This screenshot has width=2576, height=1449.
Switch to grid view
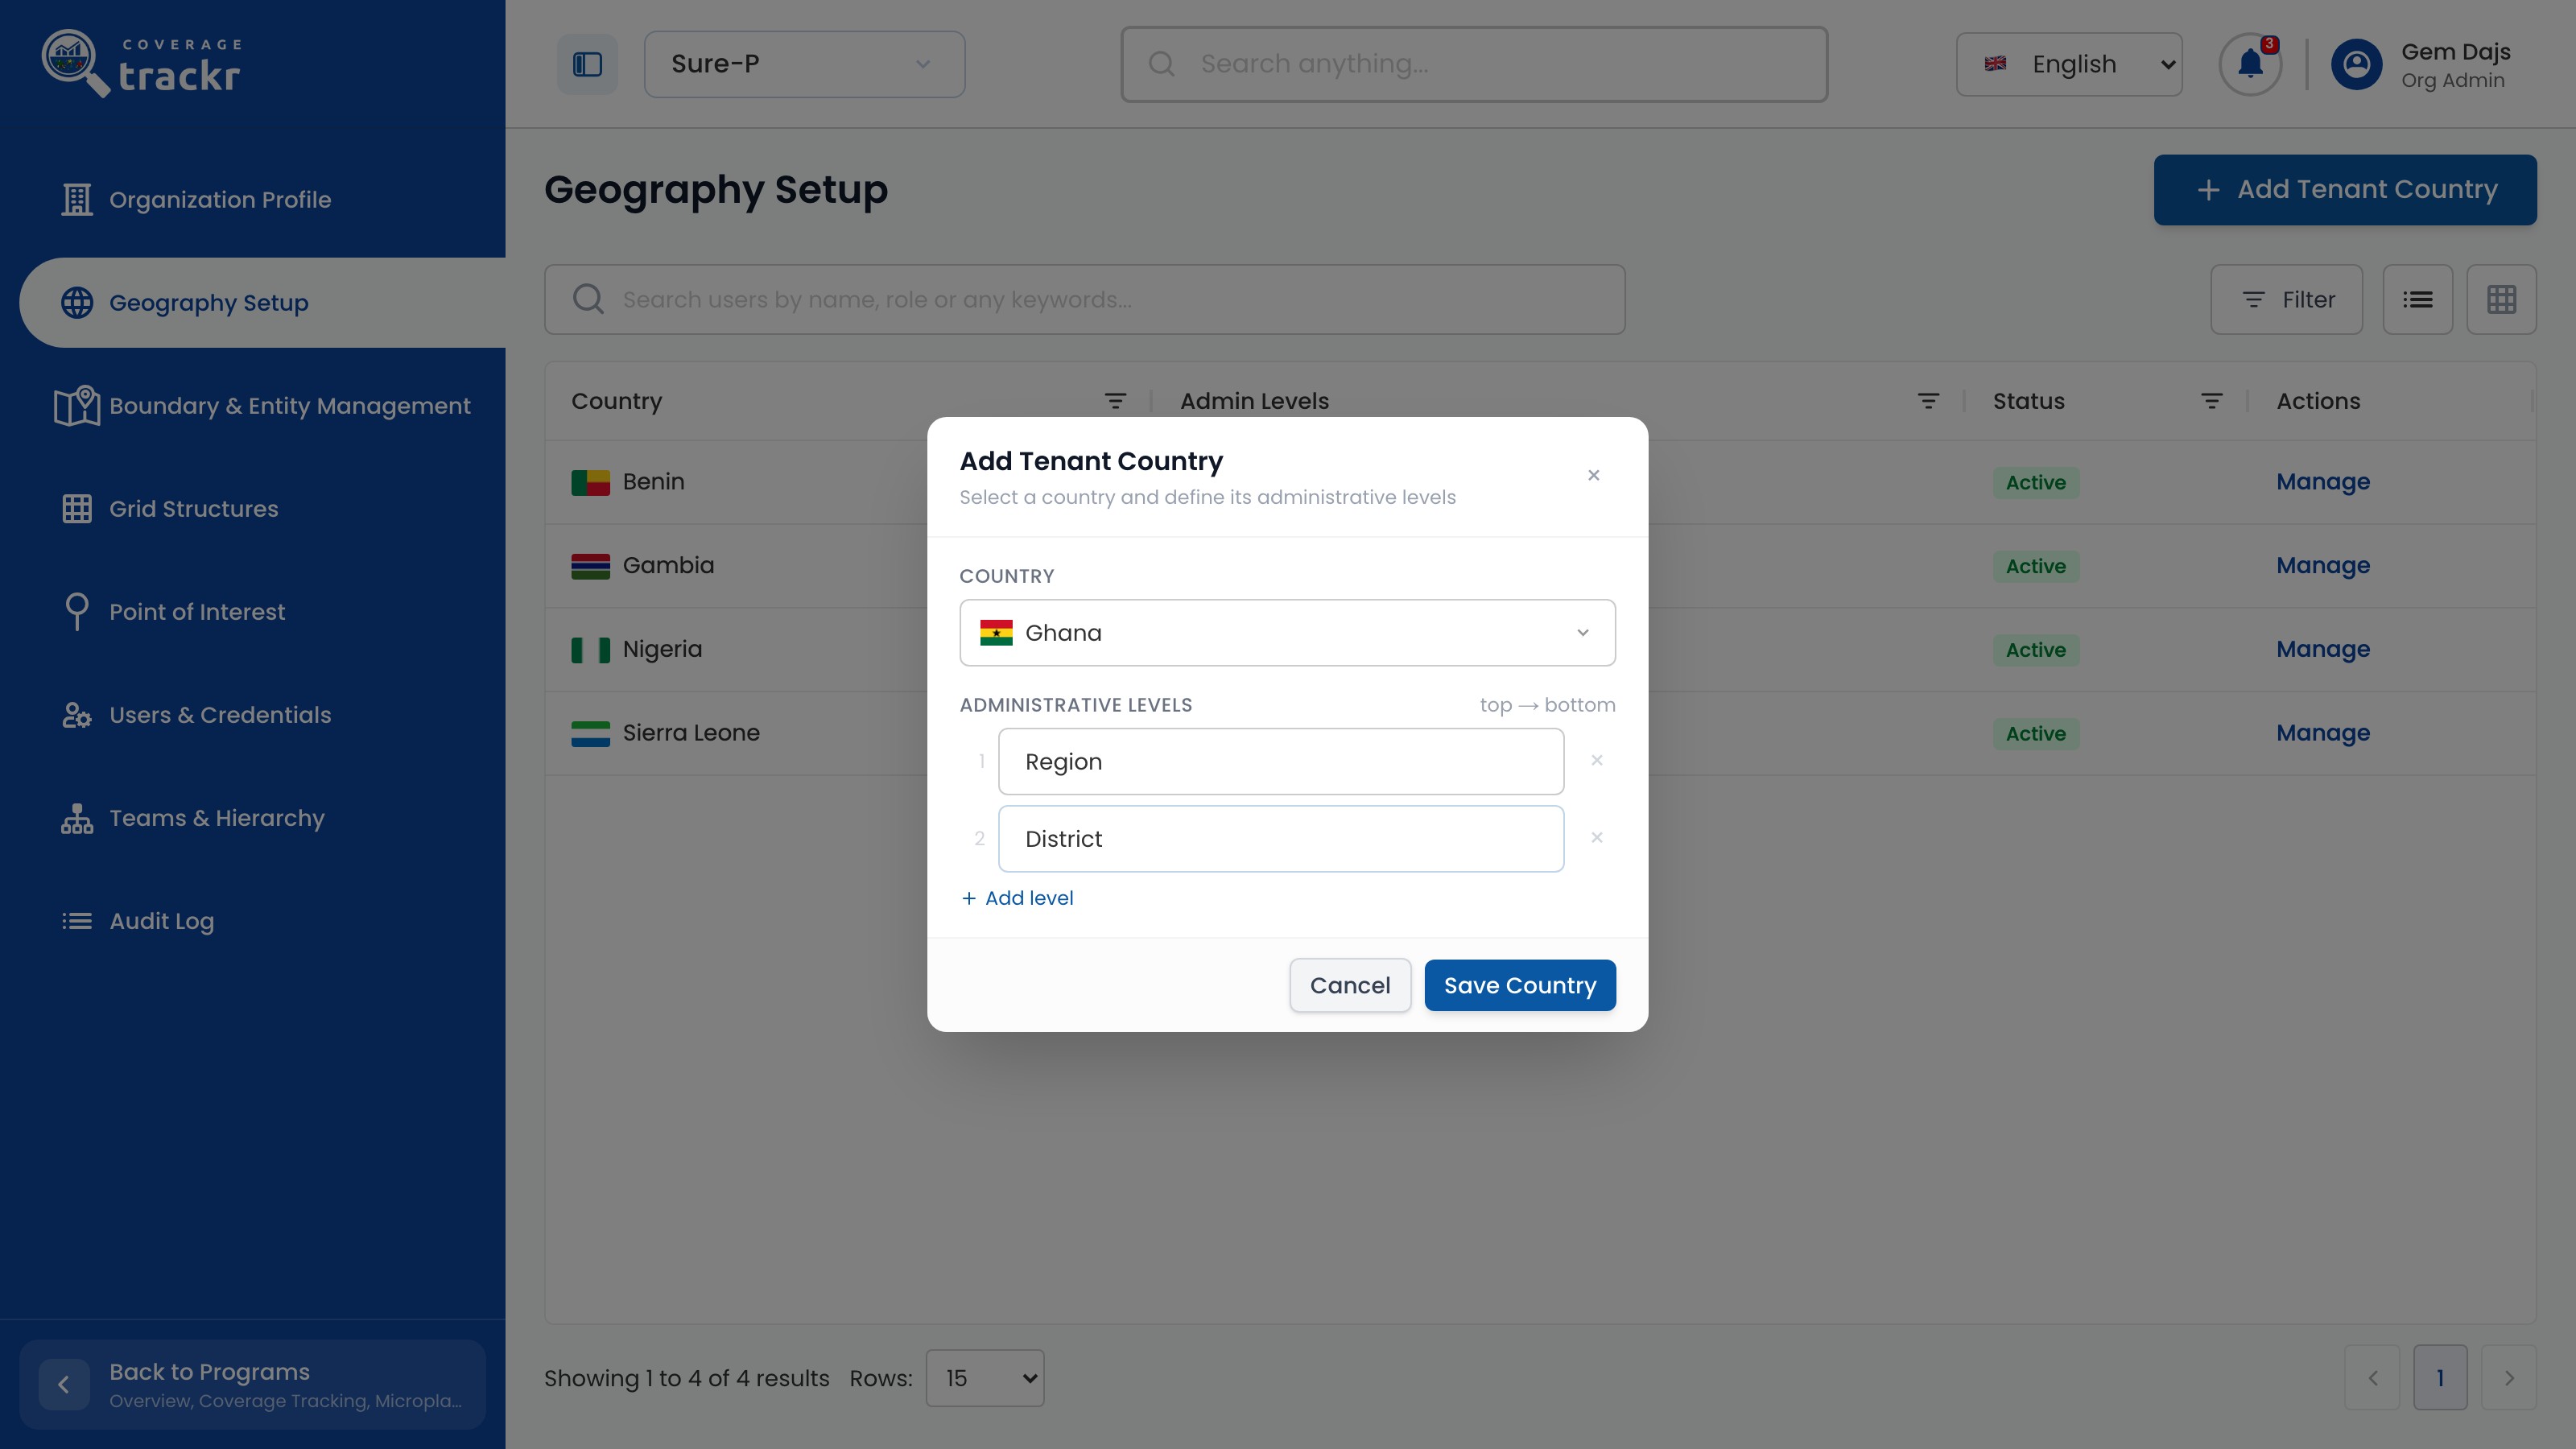point(2501,299)
